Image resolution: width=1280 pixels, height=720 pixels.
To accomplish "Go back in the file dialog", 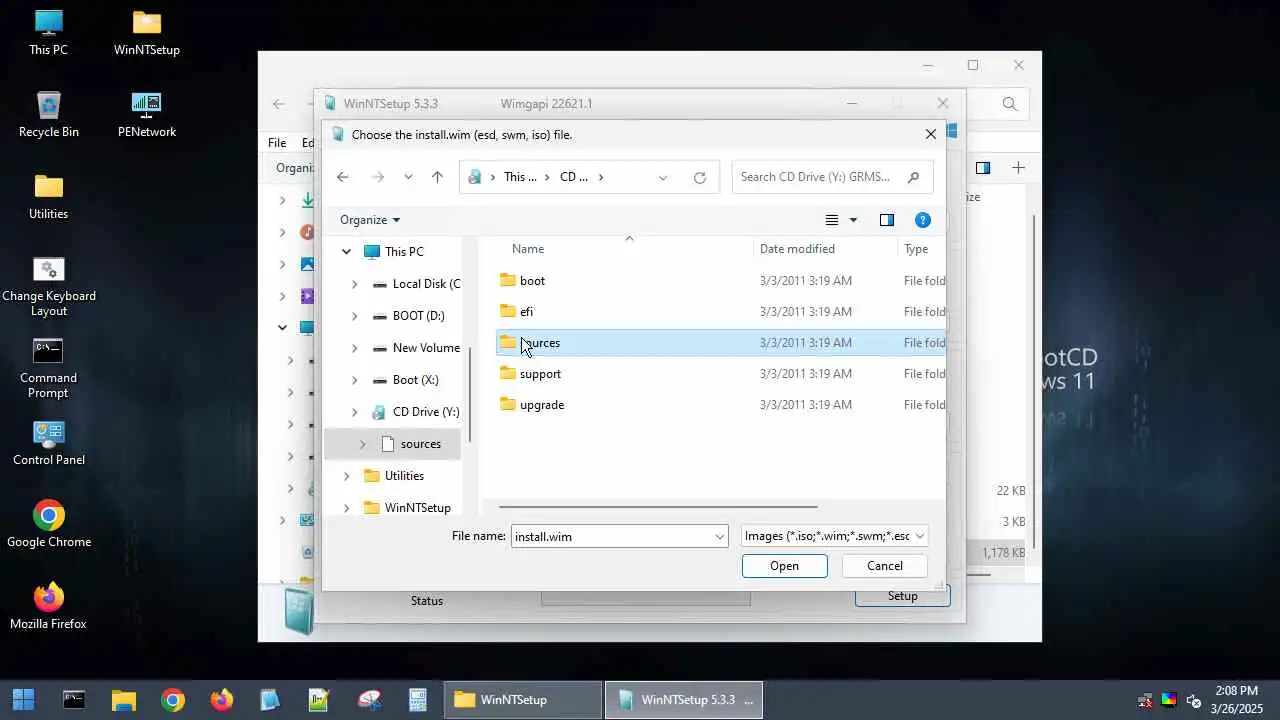I will (x=343, y=177).
